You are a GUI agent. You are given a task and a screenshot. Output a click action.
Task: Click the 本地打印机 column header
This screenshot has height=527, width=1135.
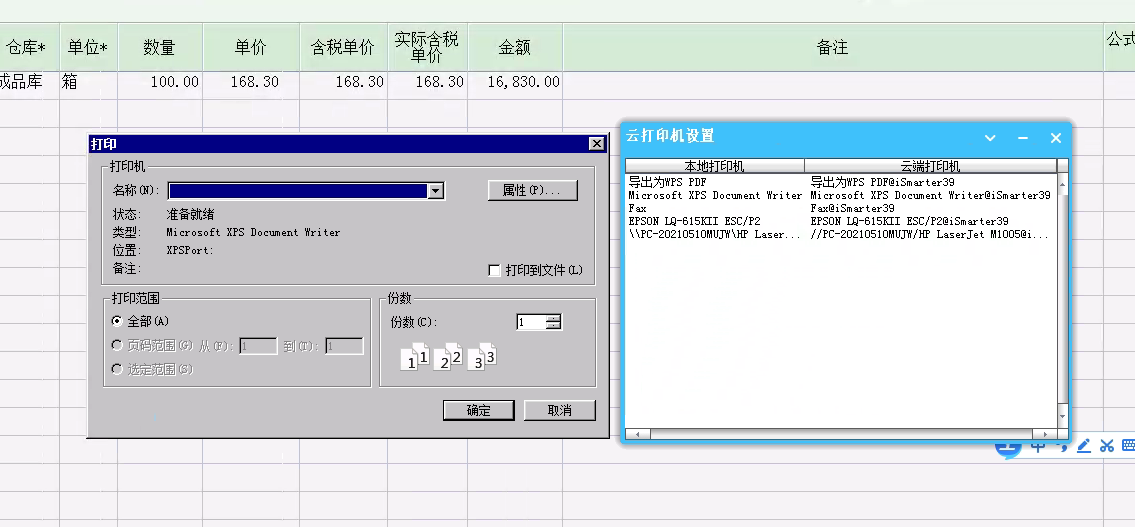[x=714, y=166]
